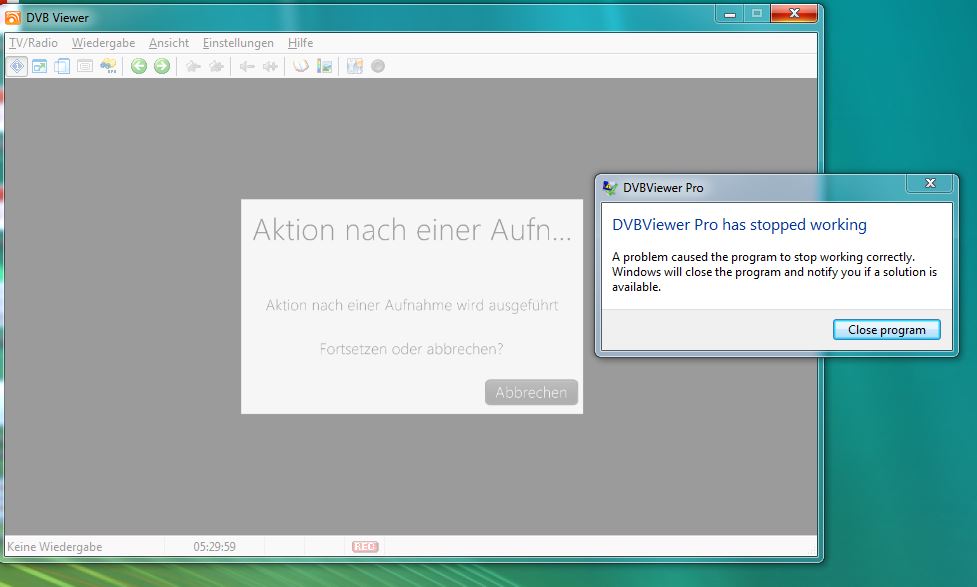Open the Wiedergabe menu
The width and height of the screenshot is (977, 587).
click(103, 43)
